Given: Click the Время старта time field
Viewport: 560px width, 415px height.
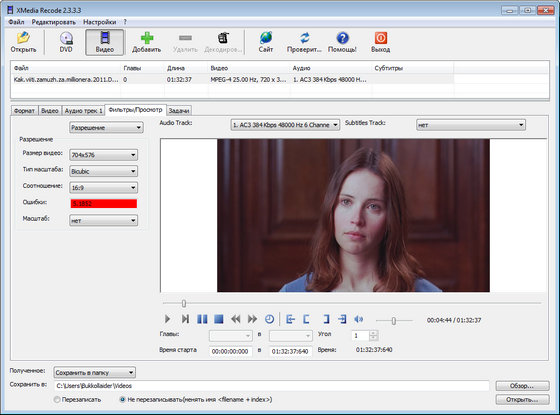Looking at the screenshot, I should point(230,351).
